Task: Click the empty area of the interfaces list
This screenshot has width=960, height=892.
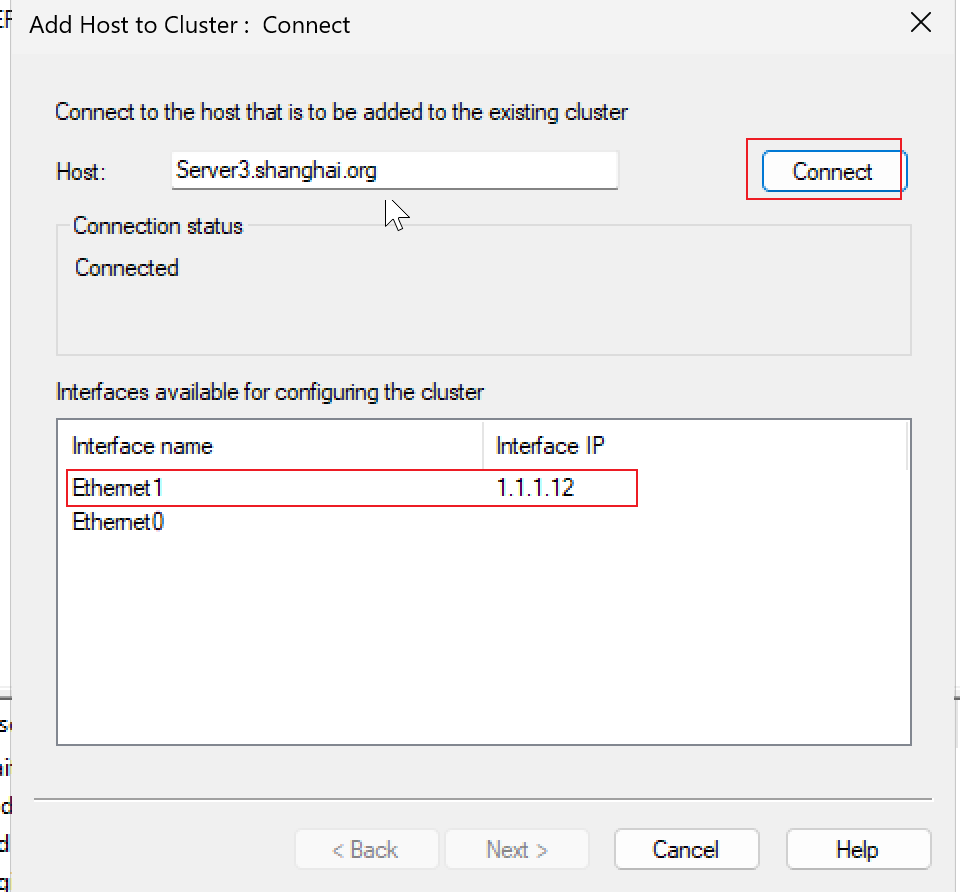Action: pos(484,640)
